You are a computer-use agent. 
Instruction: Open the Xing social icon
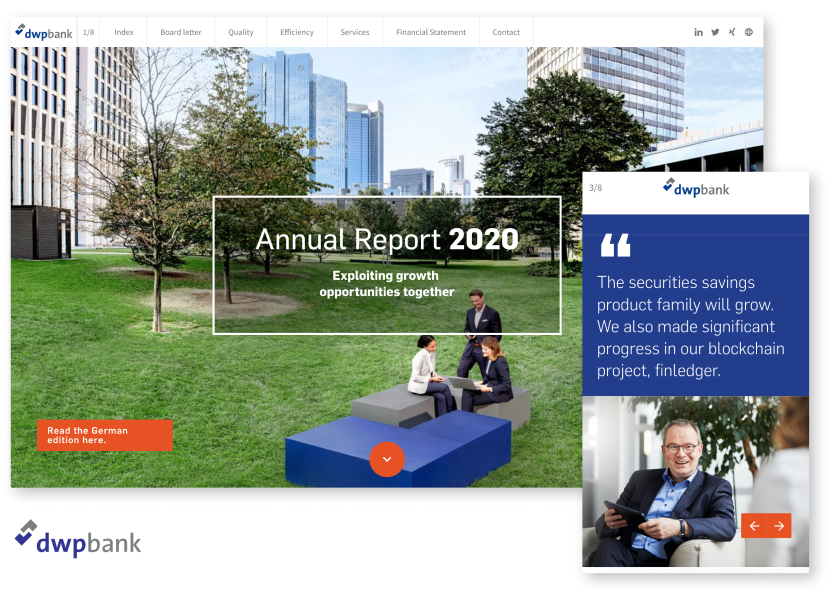[732, 32]
